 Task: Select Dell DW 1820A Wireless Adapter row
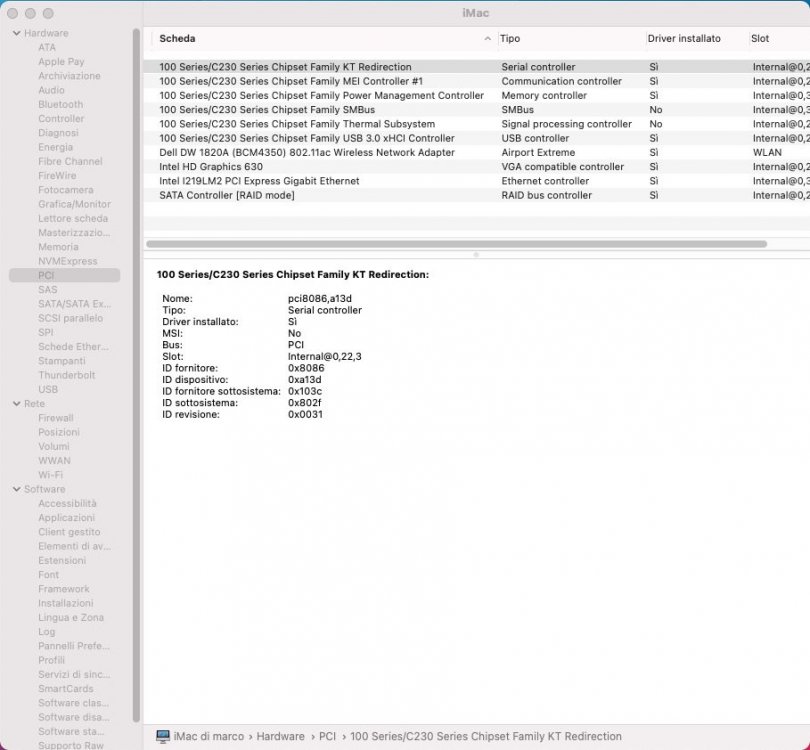306,153
